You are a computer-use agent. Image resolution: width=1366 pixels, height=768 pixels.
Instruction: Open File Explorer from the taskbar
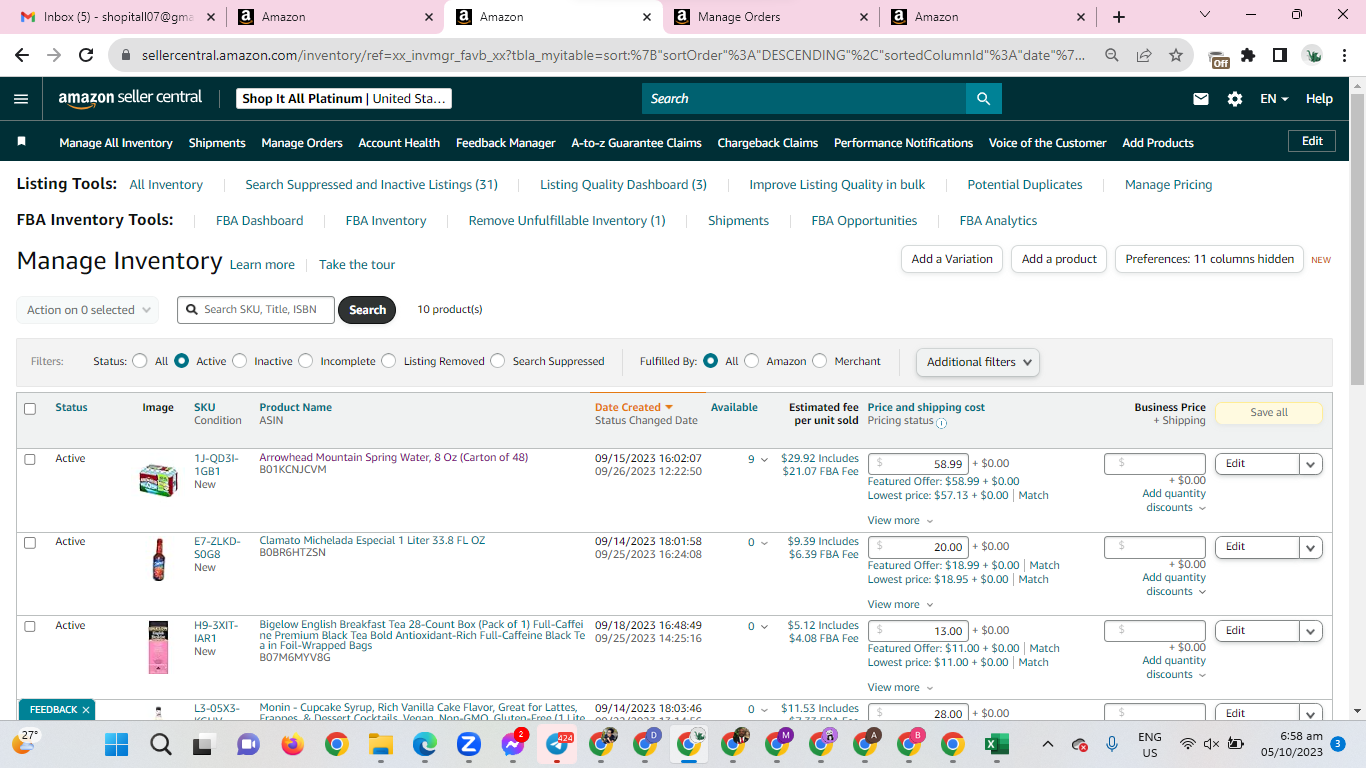pyautogui.click(x=380, y=744)
